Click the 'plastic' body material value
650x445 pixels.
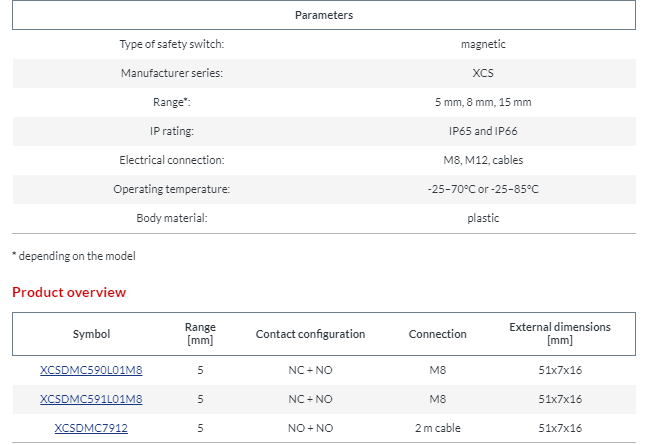(483, 218)
